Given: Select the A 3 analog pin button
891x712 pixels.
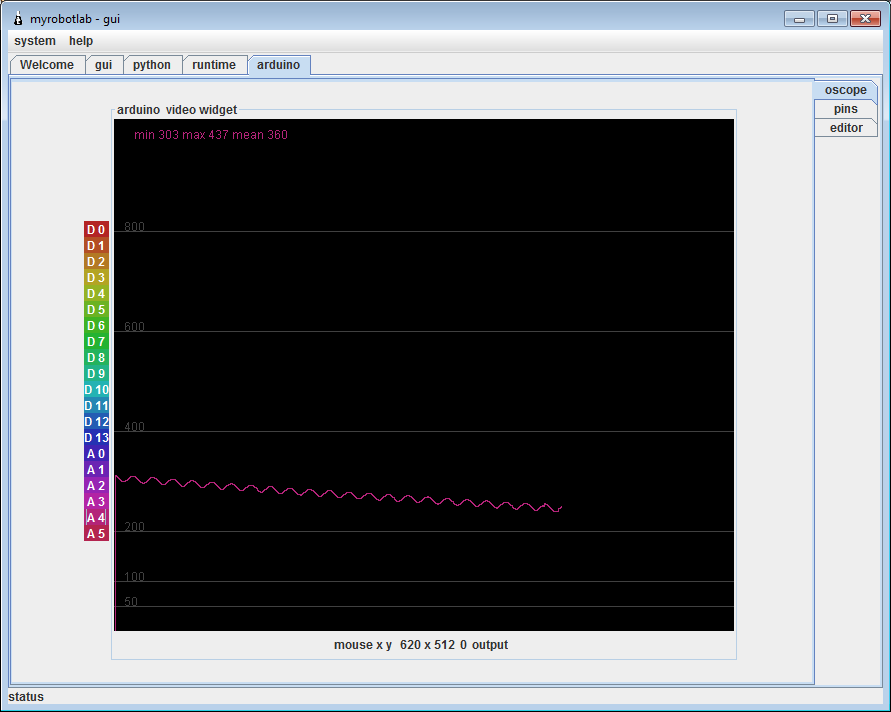Looking at the screenshot, I should pos(96,502).
